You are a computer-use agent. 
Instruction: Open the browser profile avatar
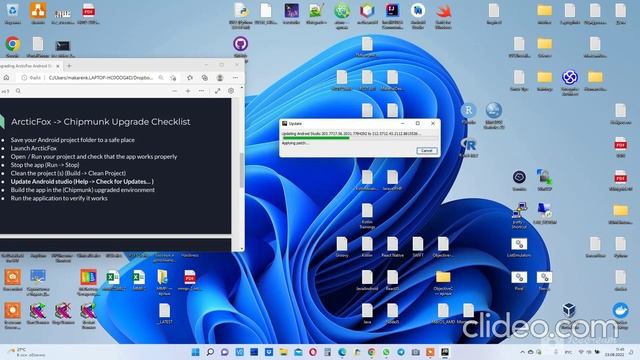point(220,78)
